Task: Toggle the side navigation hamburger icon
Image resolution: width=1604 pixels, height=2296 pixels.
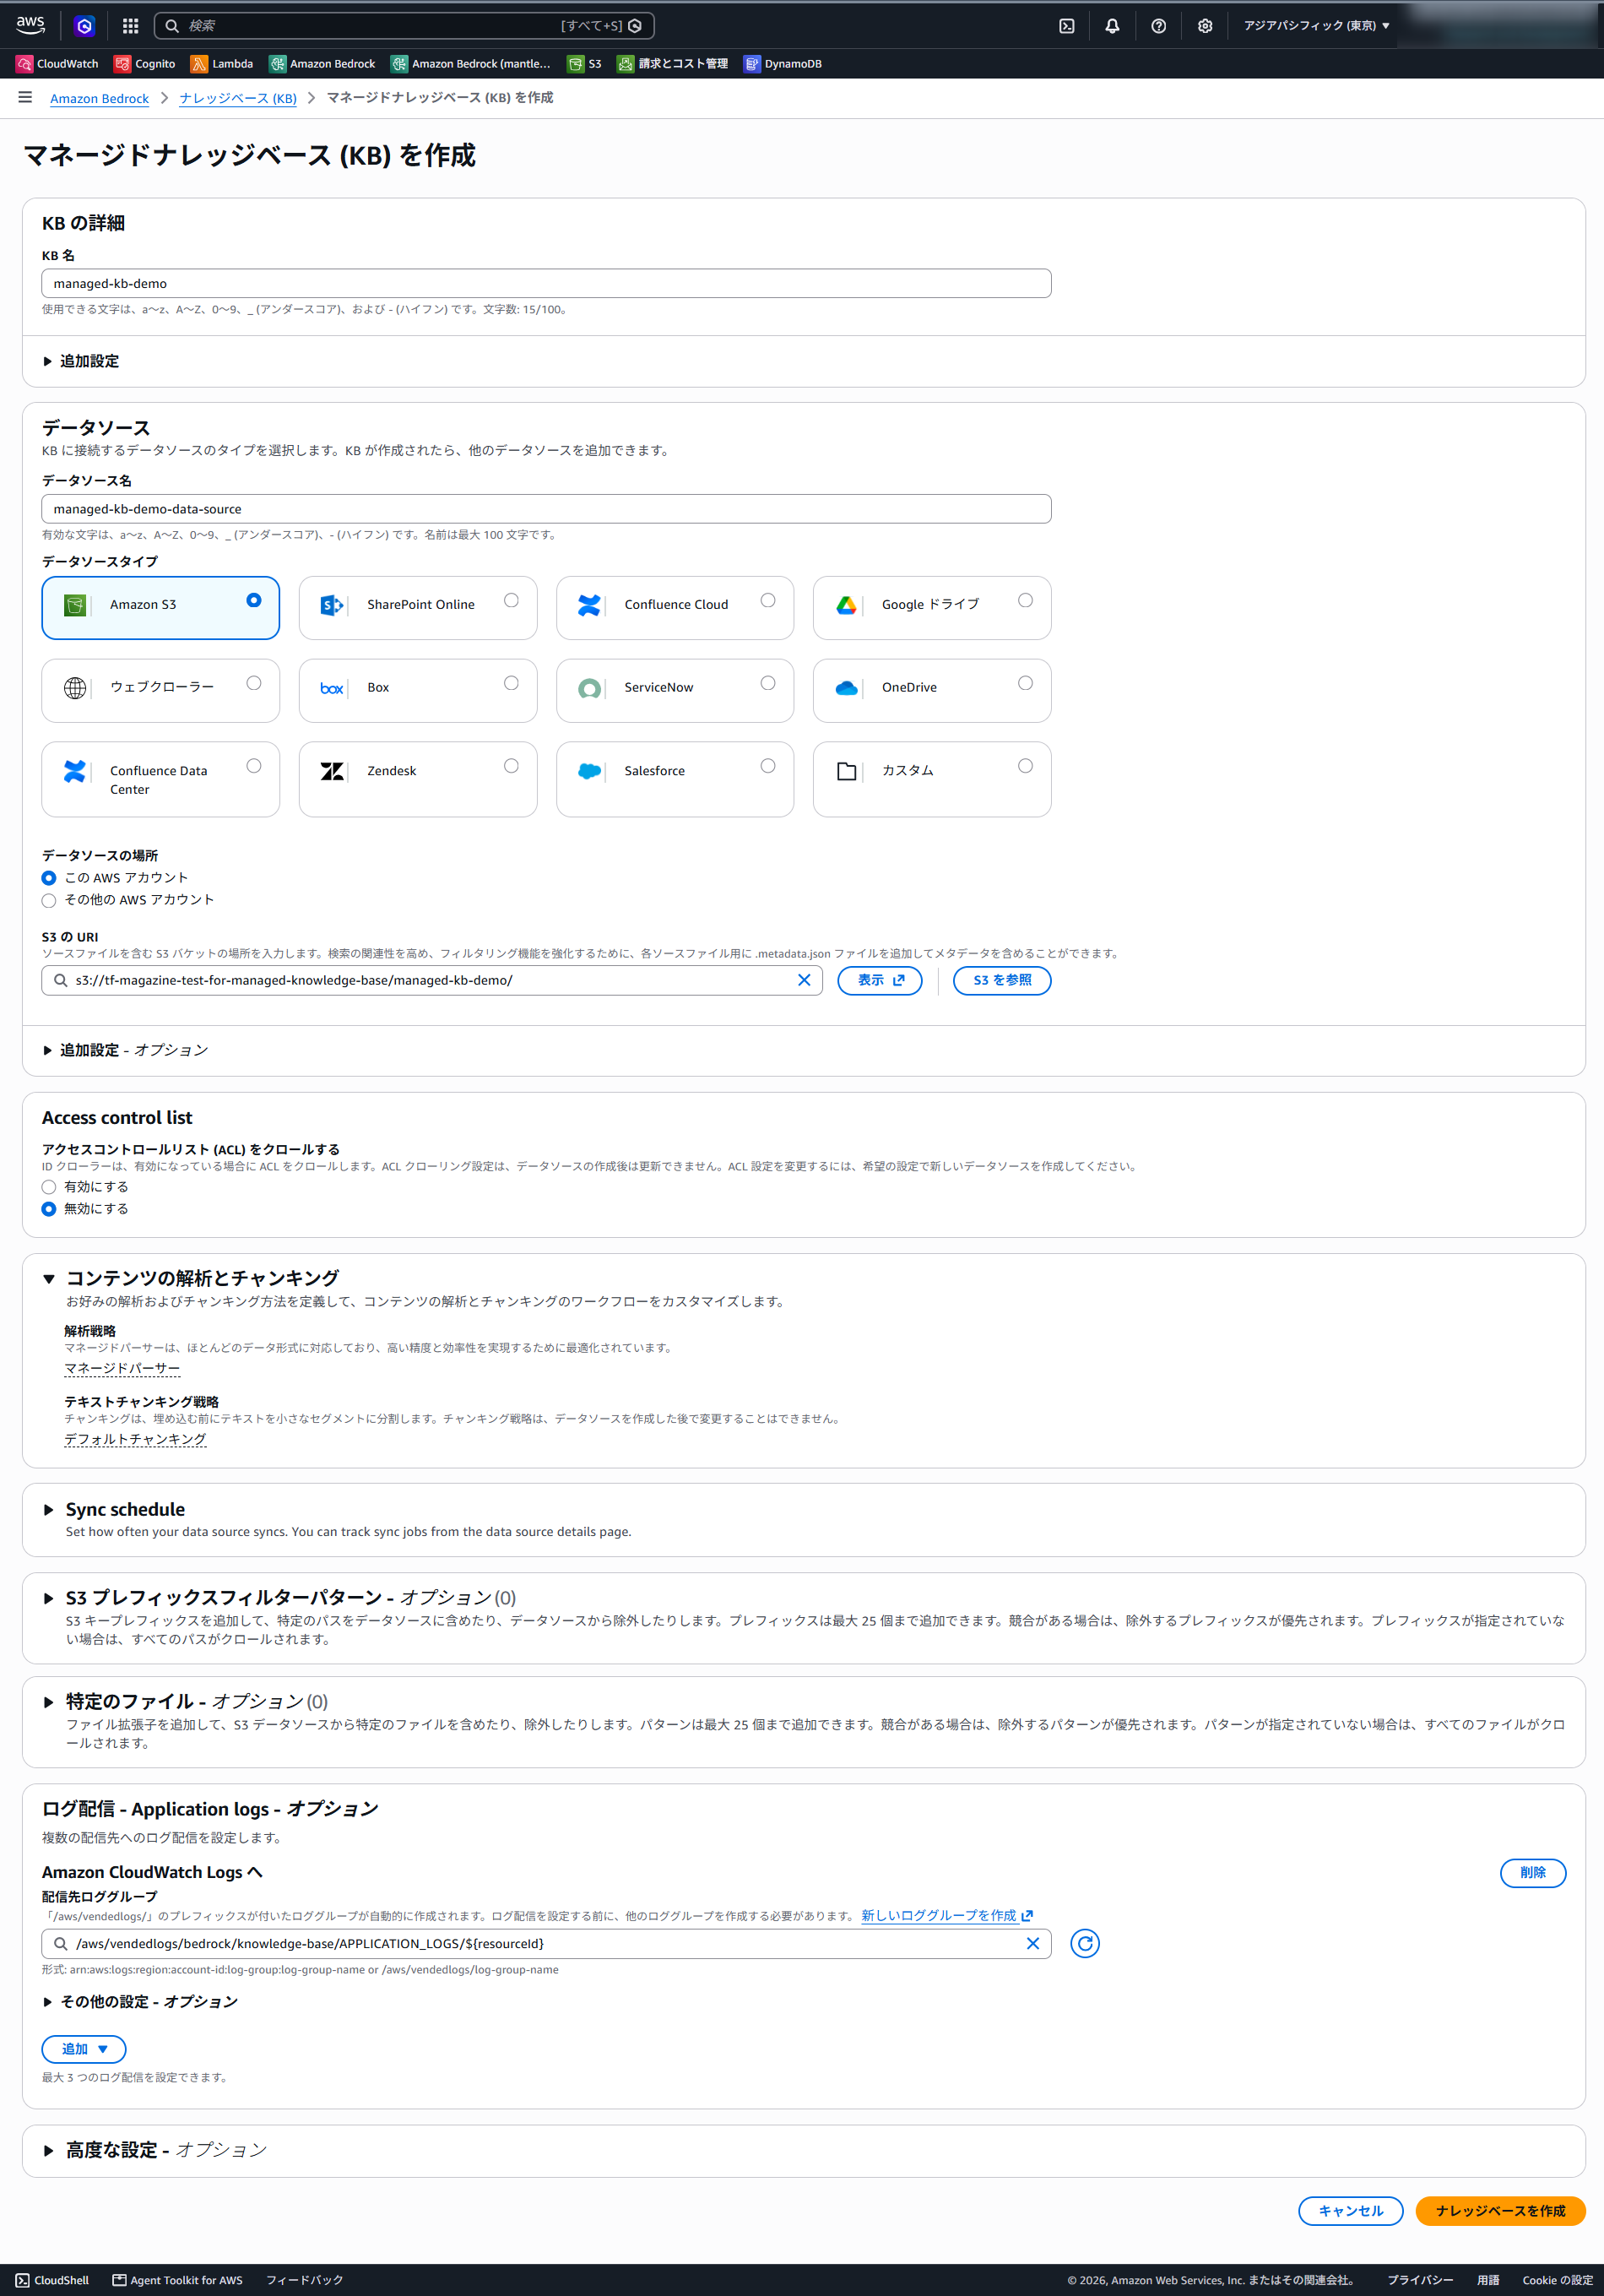Action: click(25, 97)
